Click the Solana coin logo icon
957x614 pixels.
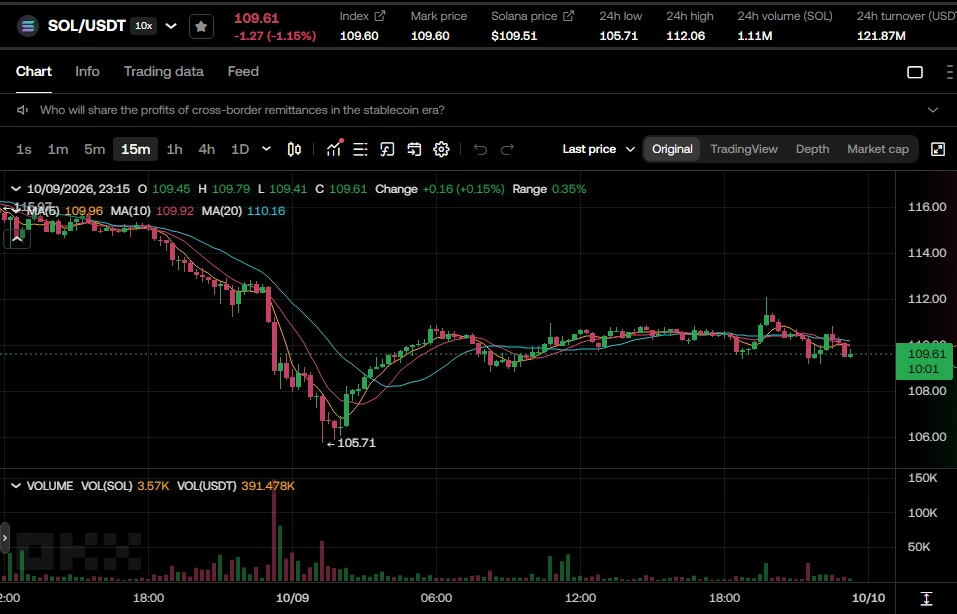click(27, 26)
